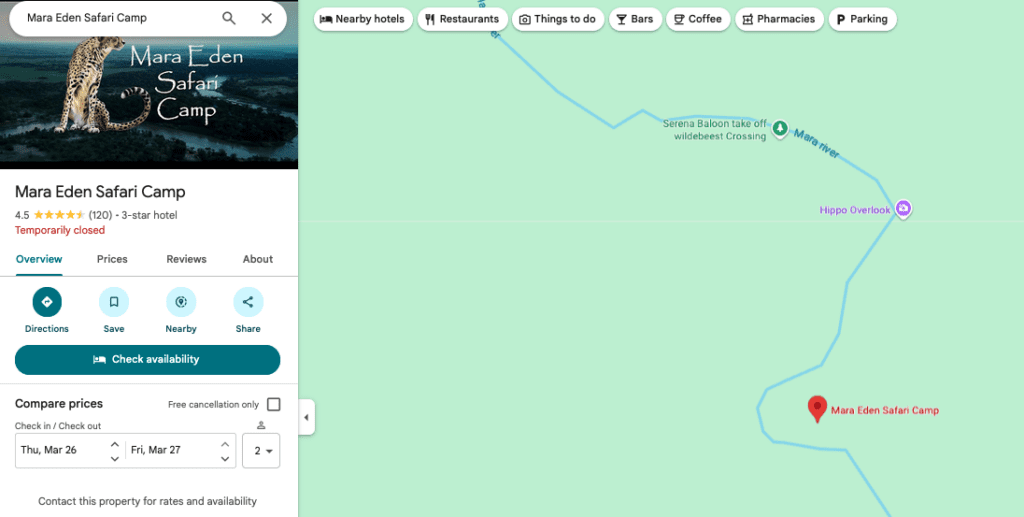Click the Serena Baloon take off green pin
The image size is (1024, 517).
[780, 129]
